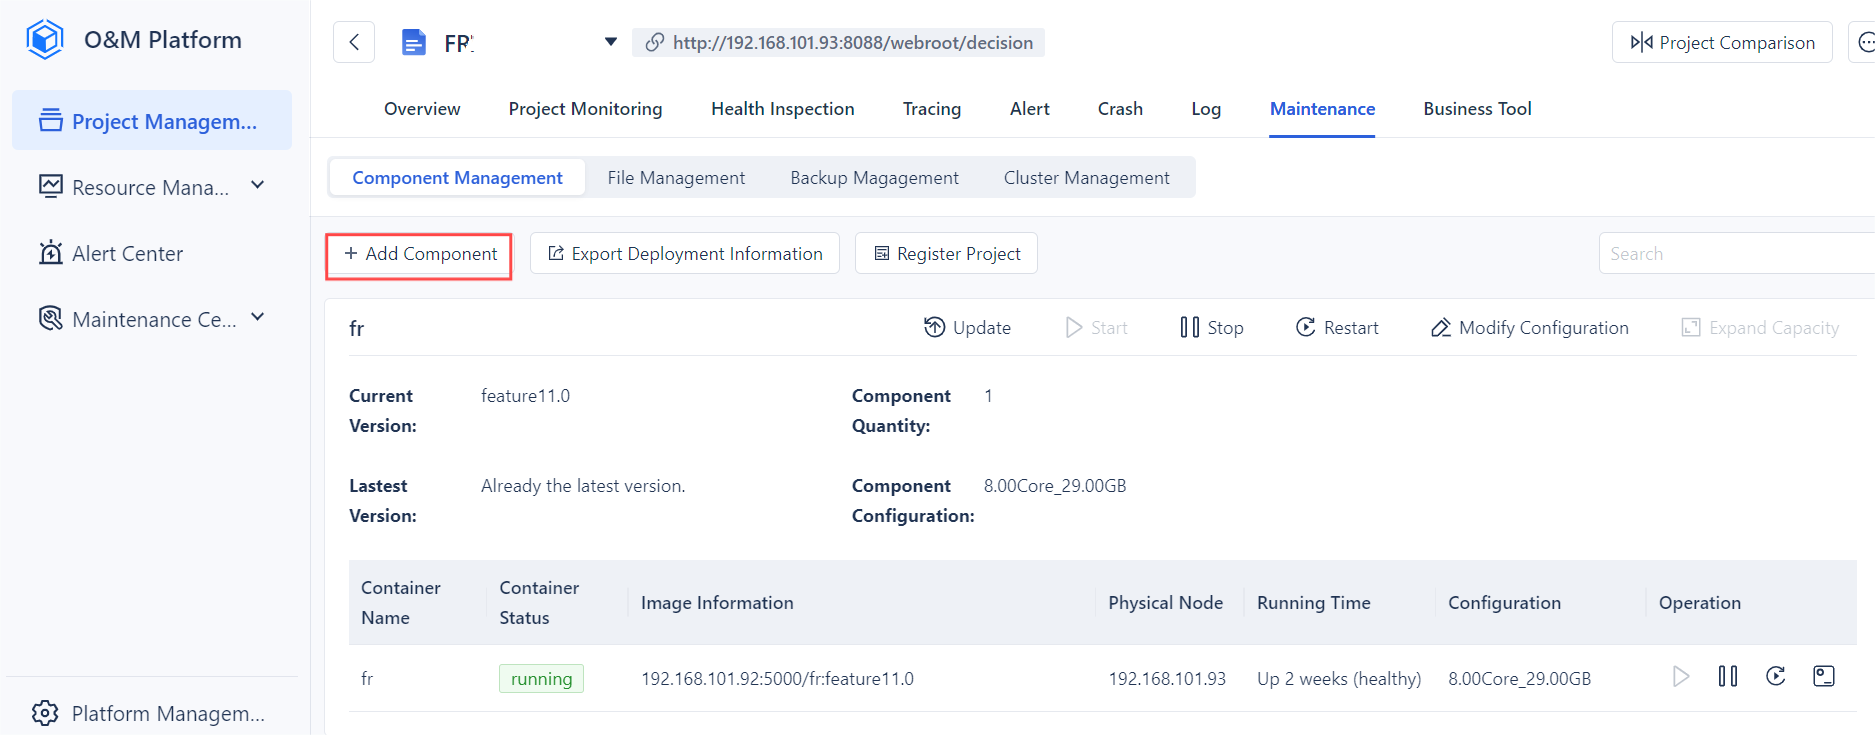1875x735 pixels.
Task: Start the fr container using play icon
Action: coord(1680,677)
